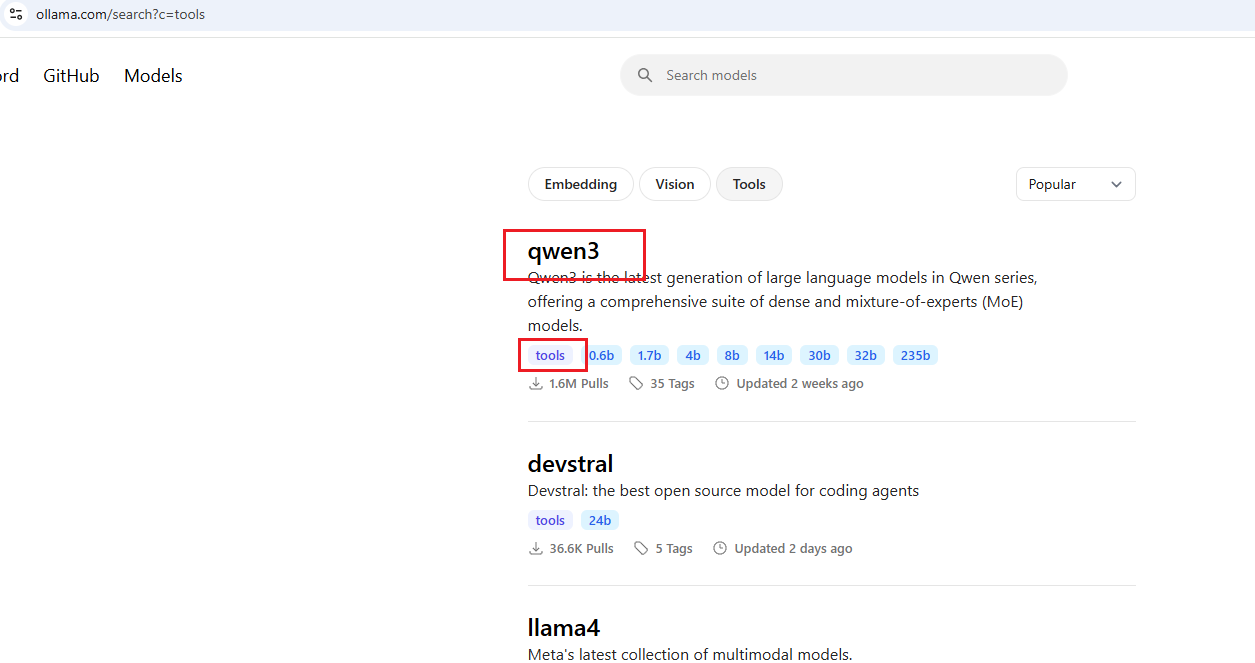Click the "36.6K Pulls" text

[x=582, y=549]
